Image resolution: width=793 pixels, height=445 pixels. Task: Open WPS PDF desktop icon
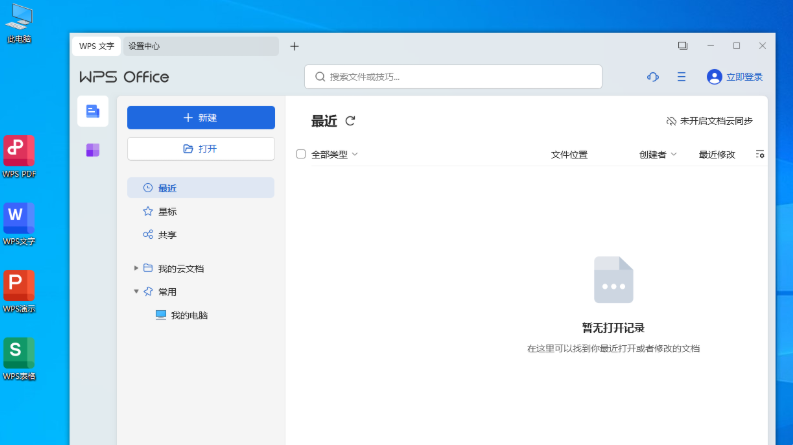[x=19, y=151]
